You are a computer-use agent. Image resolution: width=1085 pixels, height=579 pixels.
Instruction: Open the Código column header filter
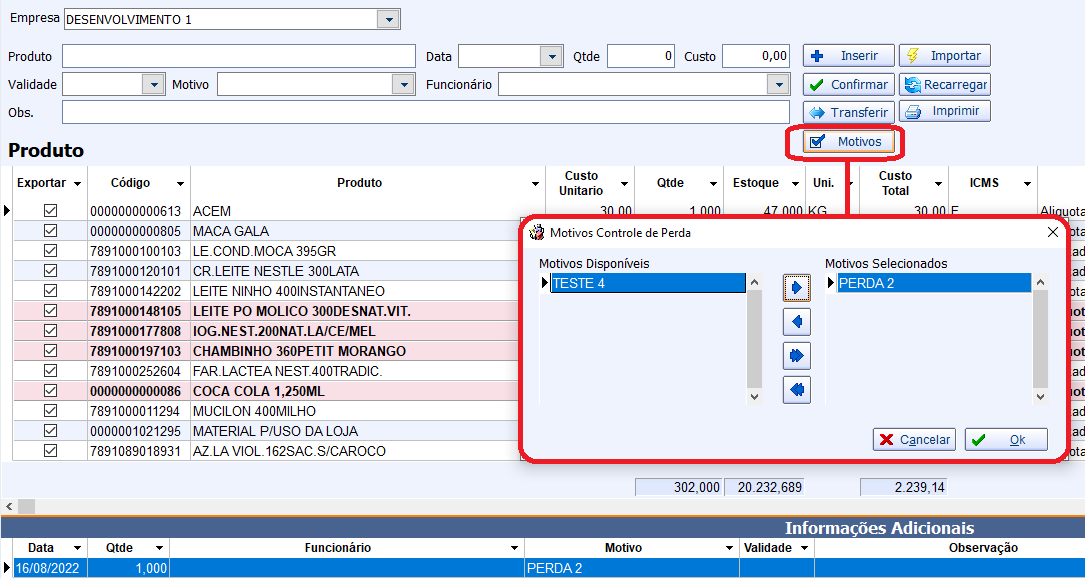pos(180,184)
